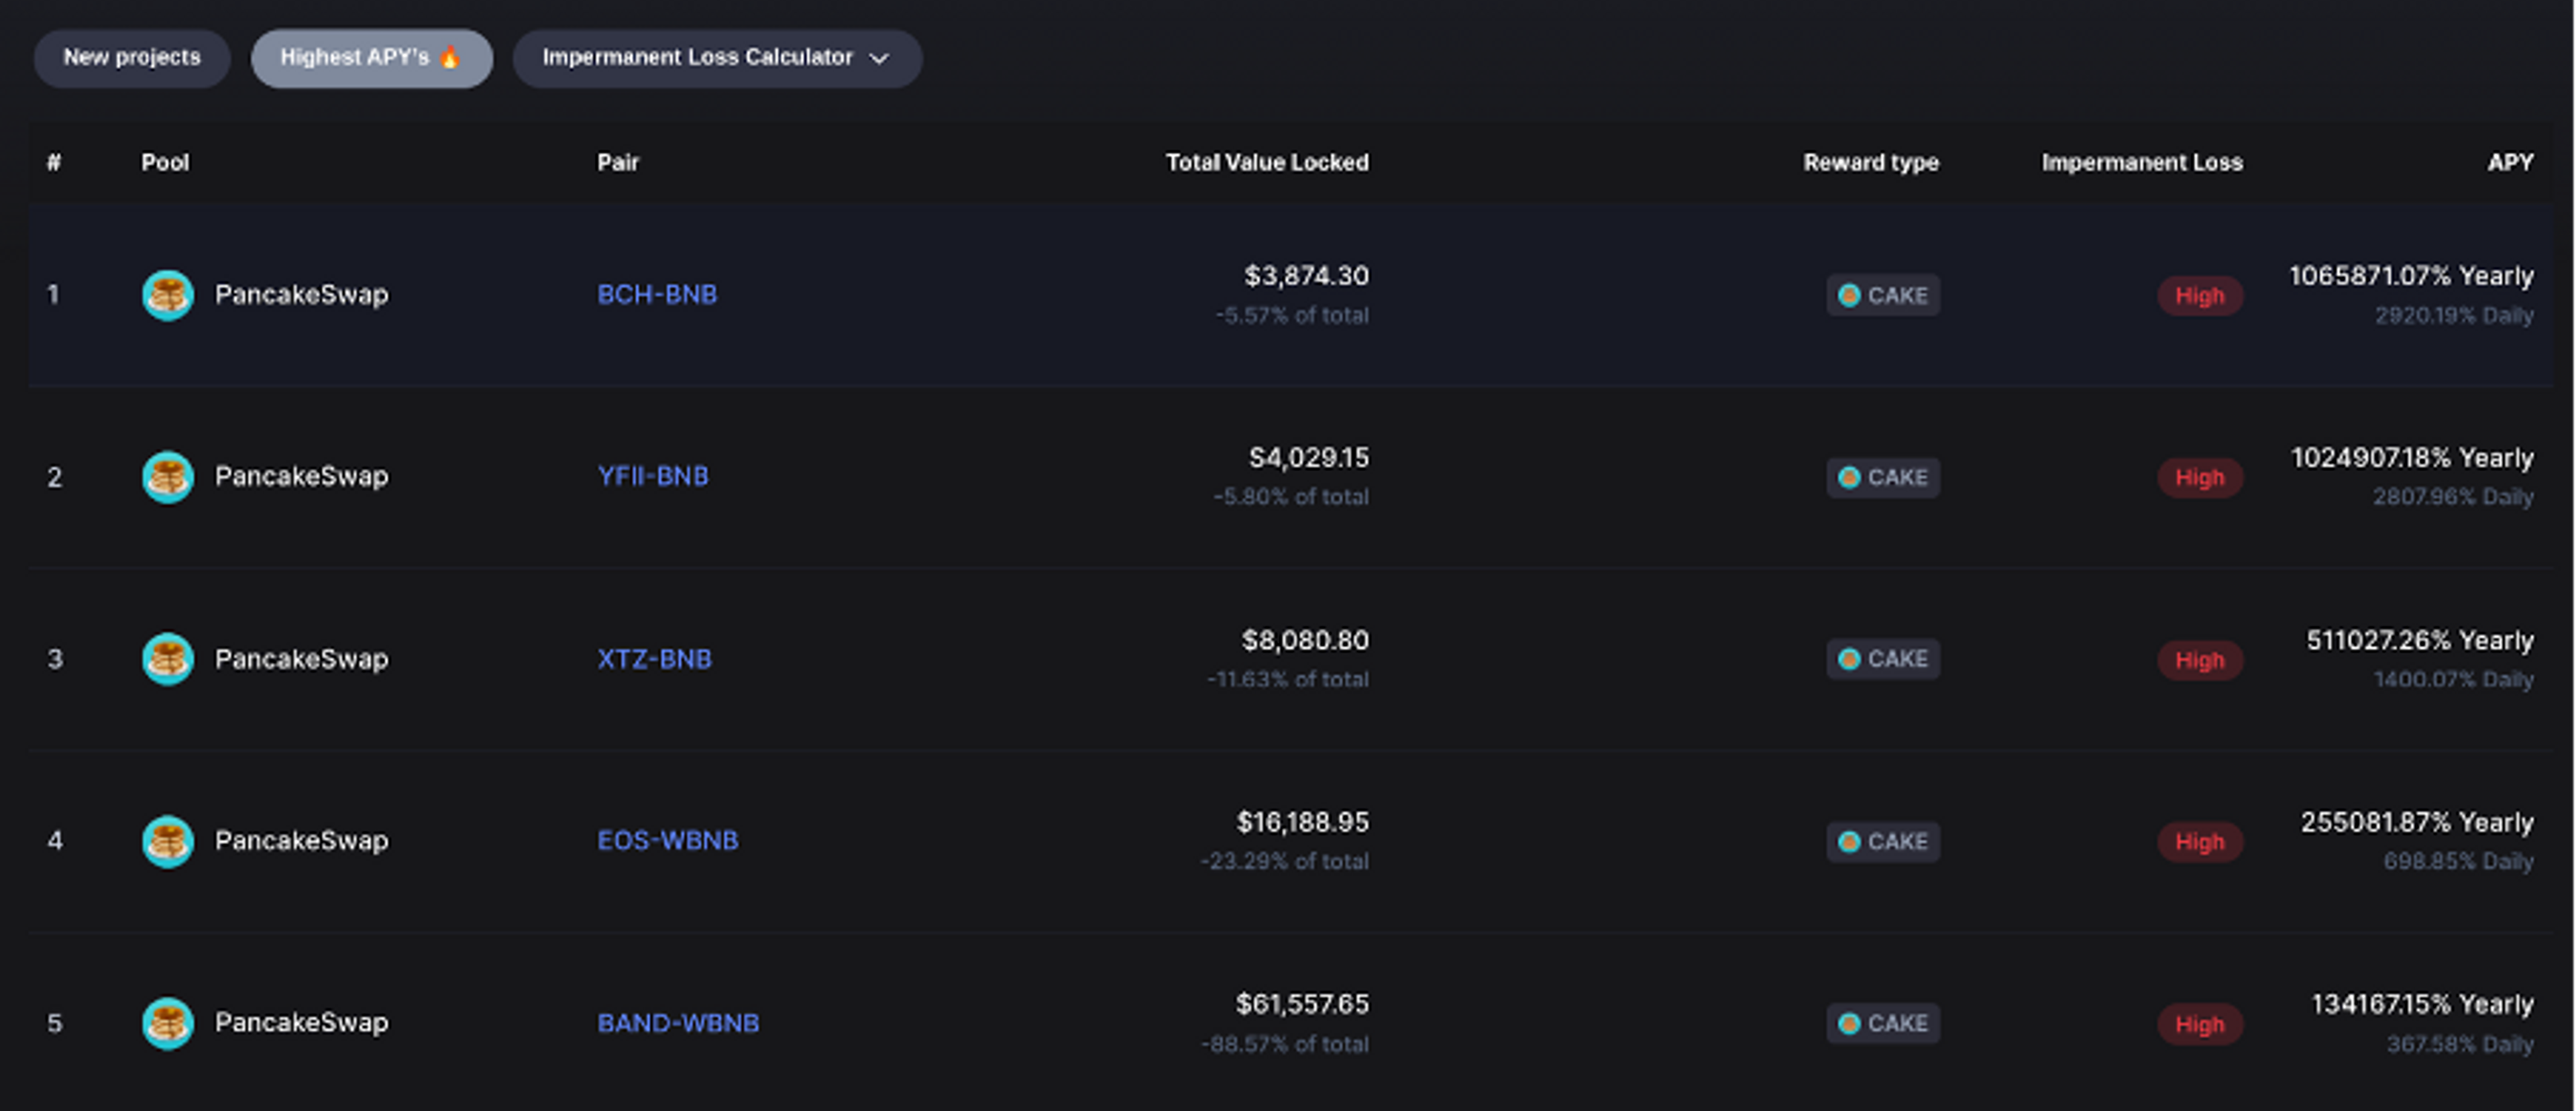Click PancakeSwap logo in EOS-WBNB row
The height and width of the screenshot is (1111, 2576).
[167, 841]
